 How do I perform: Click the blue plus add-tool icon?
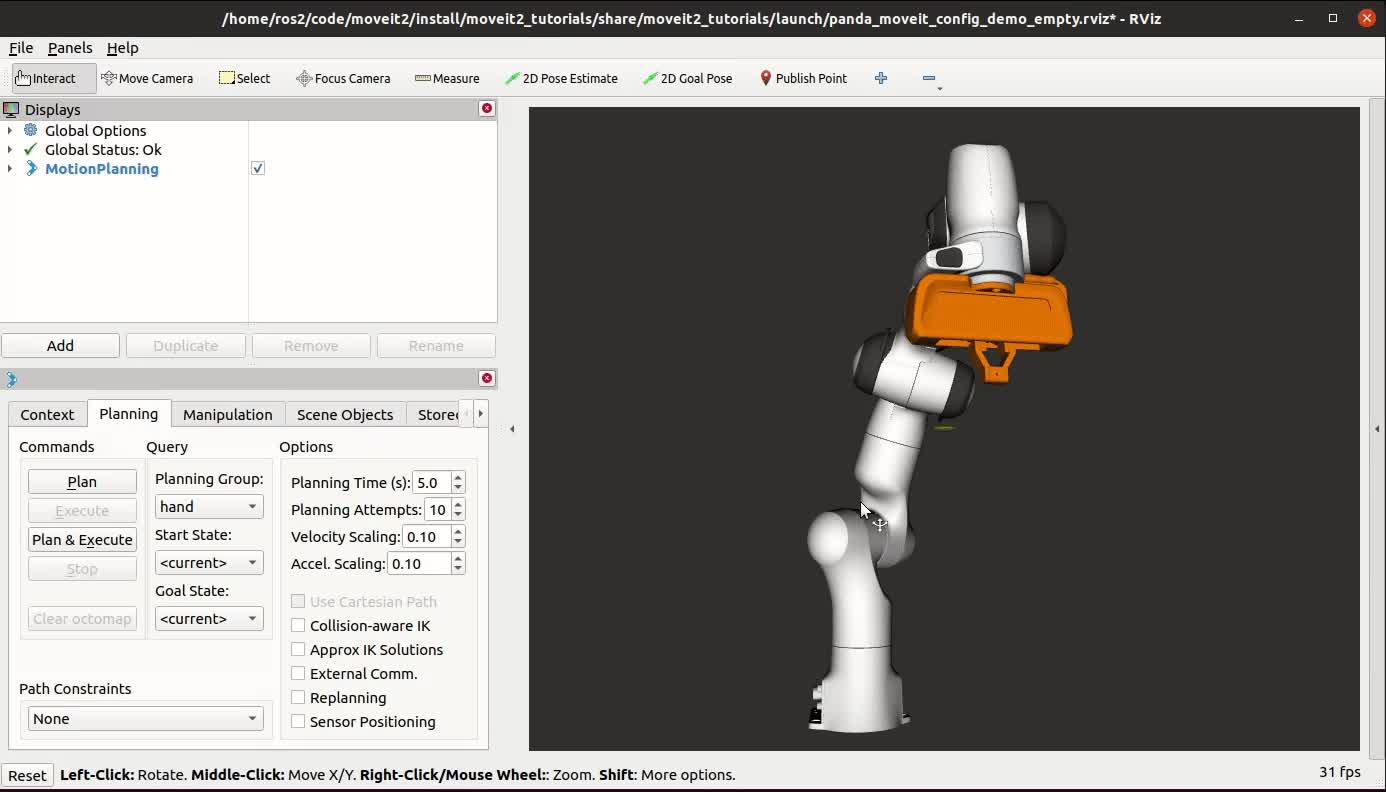(x=881, y=78)
